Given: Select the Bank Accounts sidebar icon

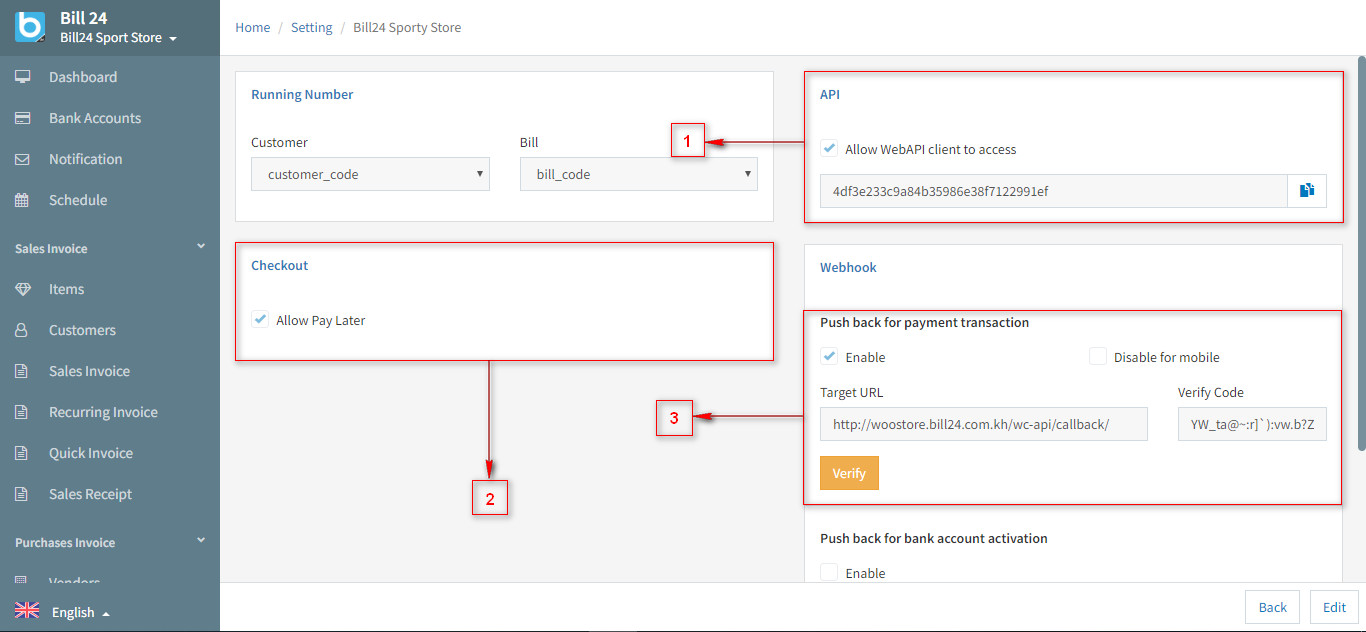Looking at the screenshot, I should pos(96,117).
